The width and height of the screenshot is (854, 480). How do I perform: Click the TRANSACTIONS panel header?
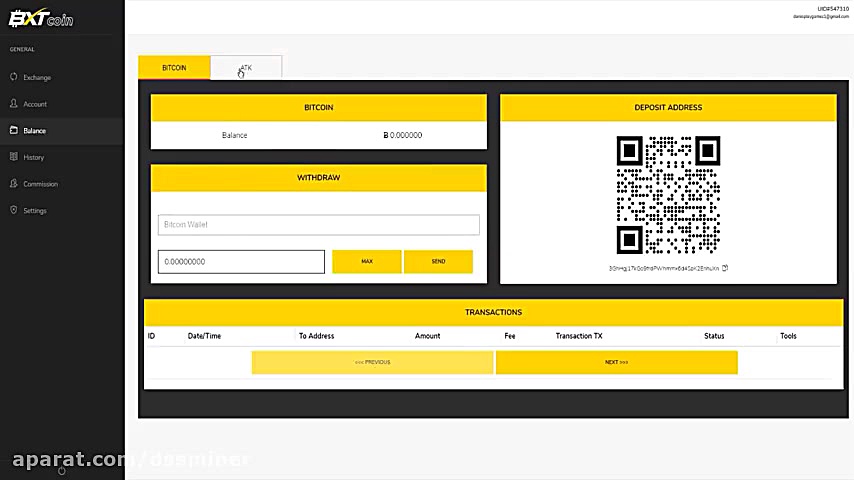click(493, 312)
